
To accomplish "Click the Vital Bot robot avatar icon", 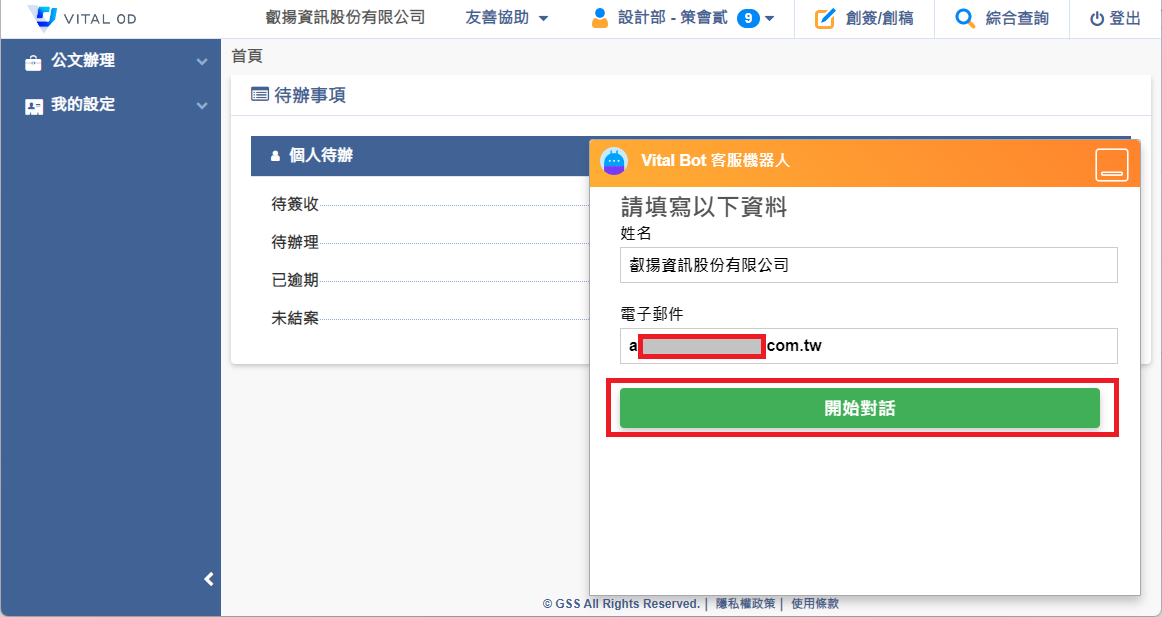I will tap(614, 161).
